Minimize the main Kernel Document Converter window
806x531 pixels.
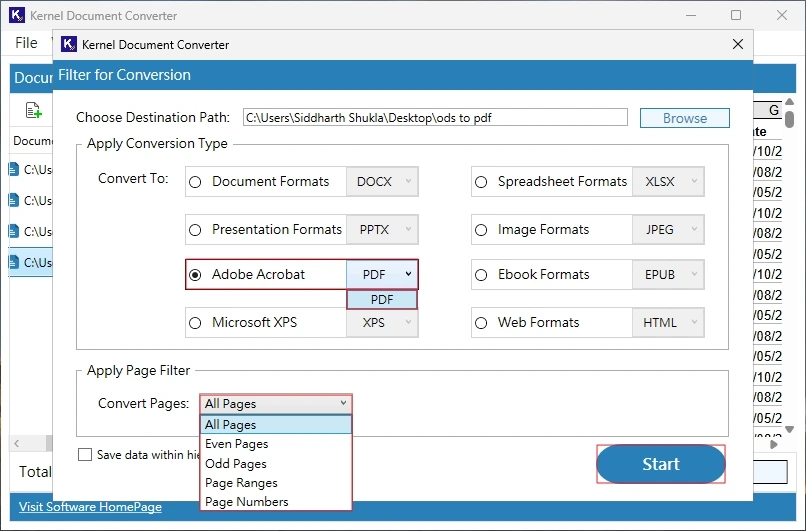click(x=691, y=15)
